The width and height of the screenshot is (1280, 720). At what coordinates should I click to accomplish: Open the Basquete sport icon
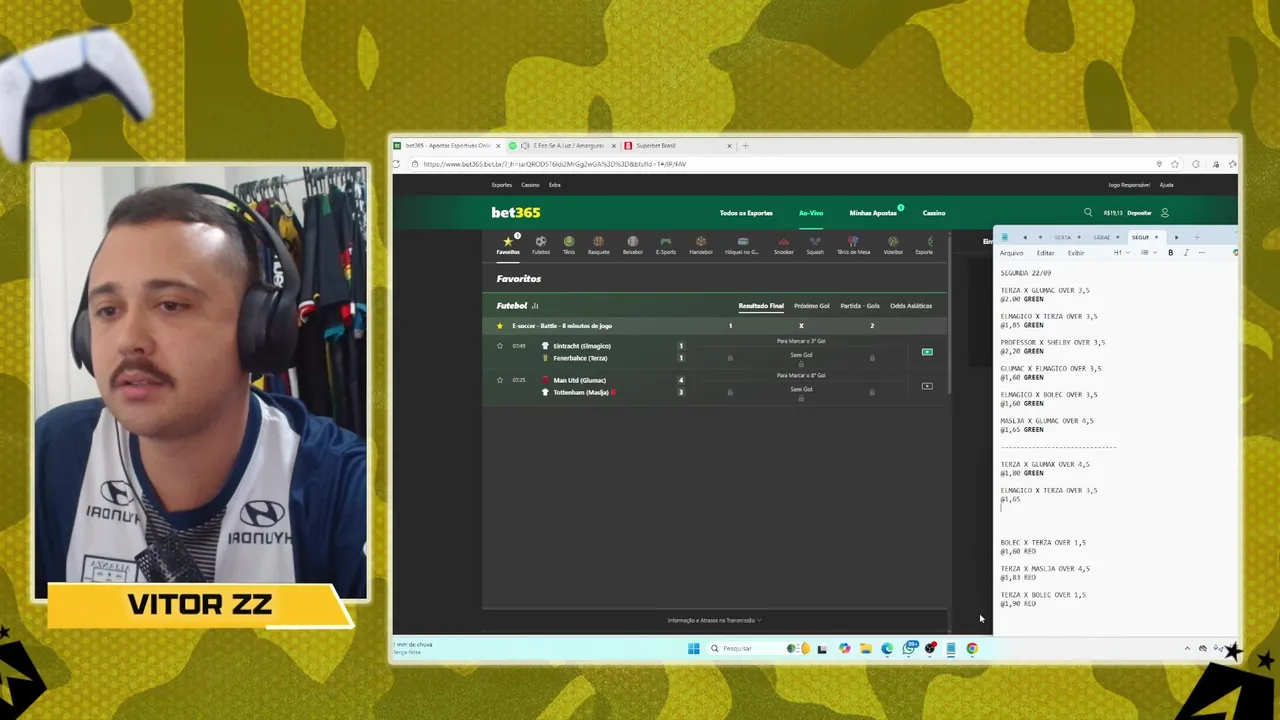(x=598, y=244)
